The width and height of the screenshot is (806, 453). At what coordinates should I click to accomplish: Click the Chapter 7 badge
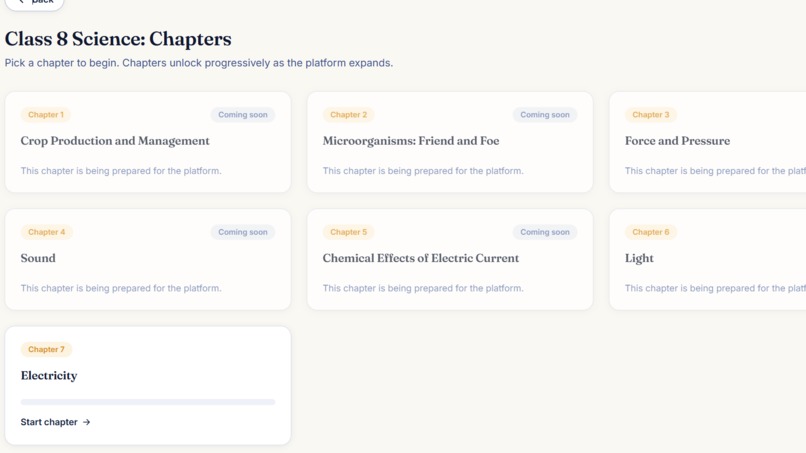tap(46, 350)
